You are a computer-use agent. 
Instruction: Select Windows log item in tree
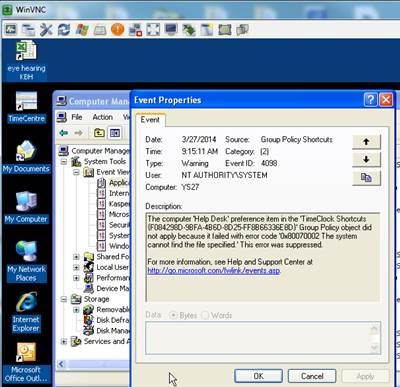pos(113,246)
